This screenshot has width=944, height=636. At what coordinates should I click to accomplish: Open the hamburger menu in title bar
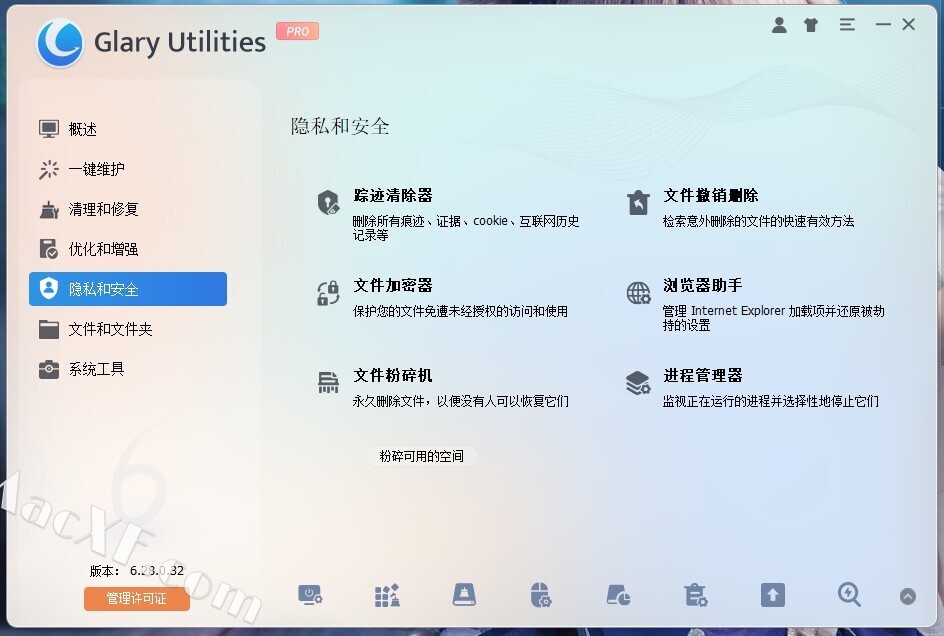[847, 25]
